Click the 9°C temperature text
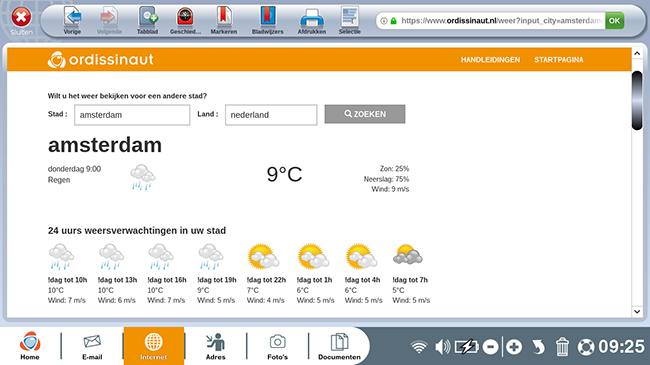 284,174
